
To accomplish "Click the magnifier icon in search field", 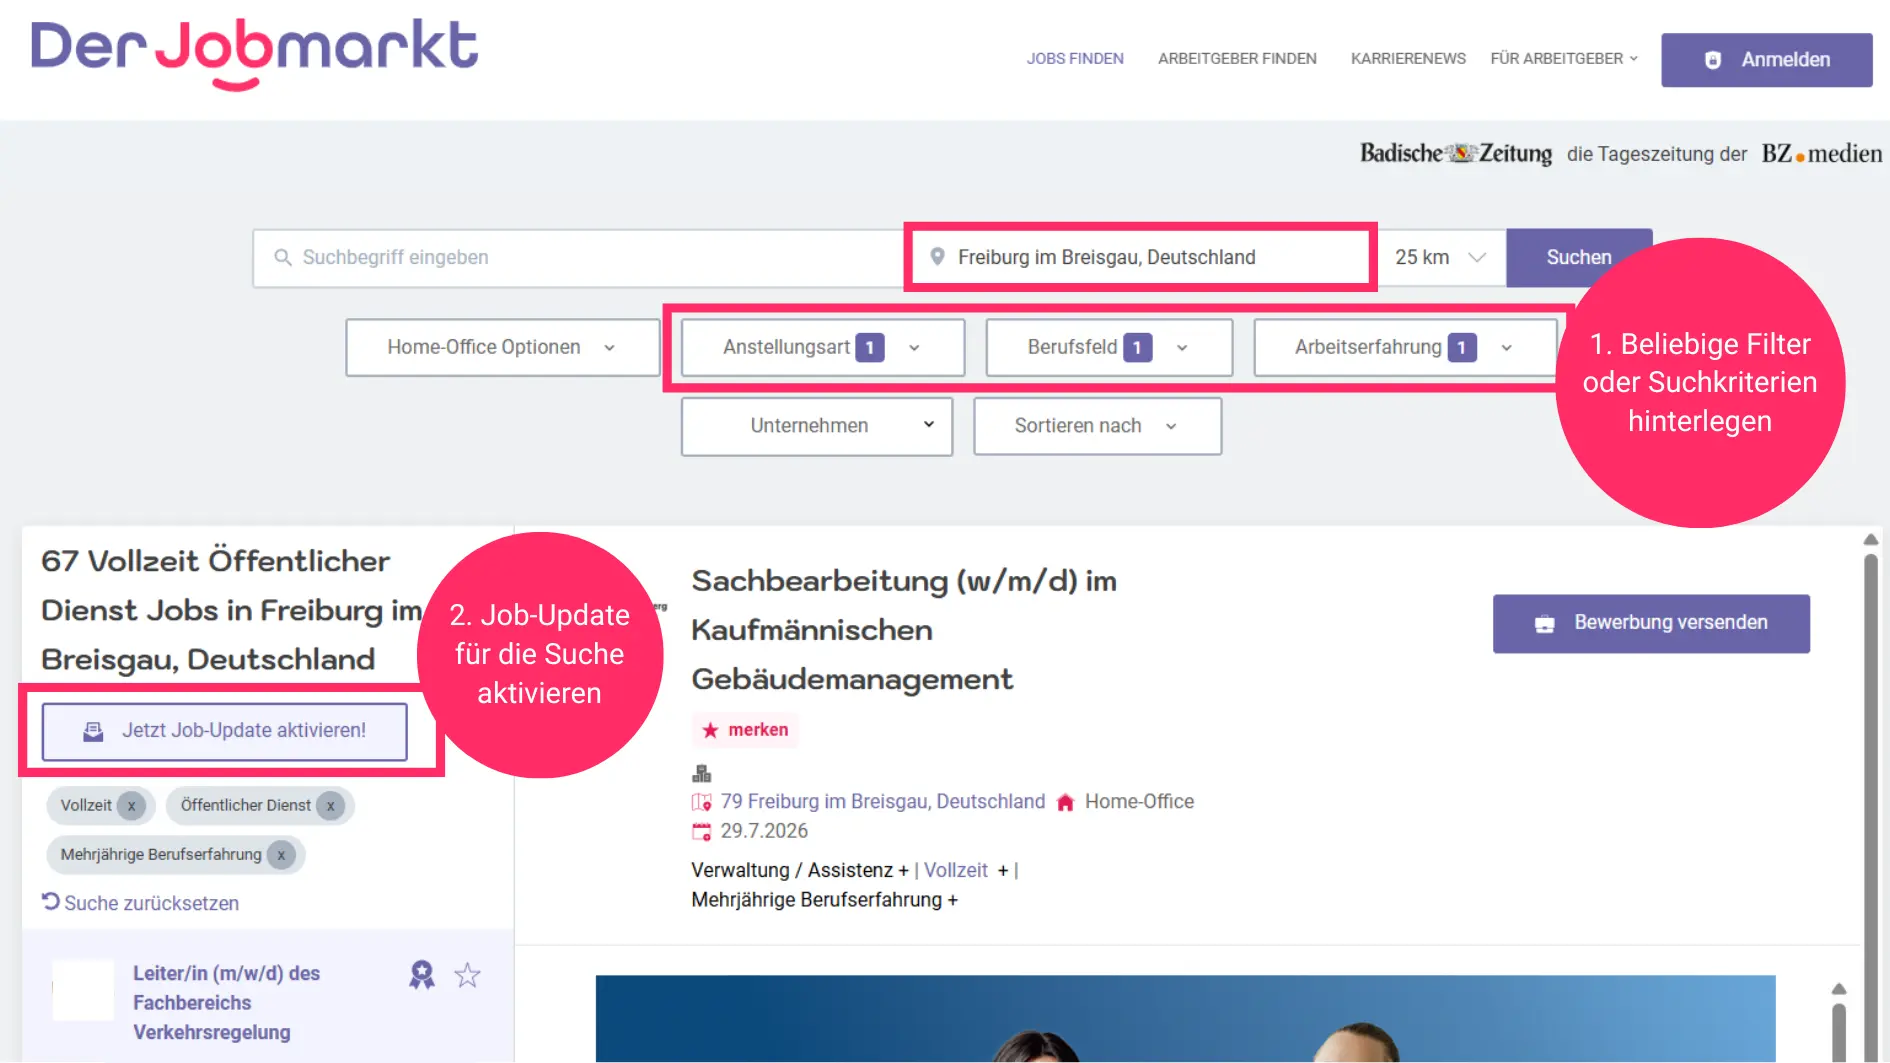I will pyautogui.click(x=283, y=258).
